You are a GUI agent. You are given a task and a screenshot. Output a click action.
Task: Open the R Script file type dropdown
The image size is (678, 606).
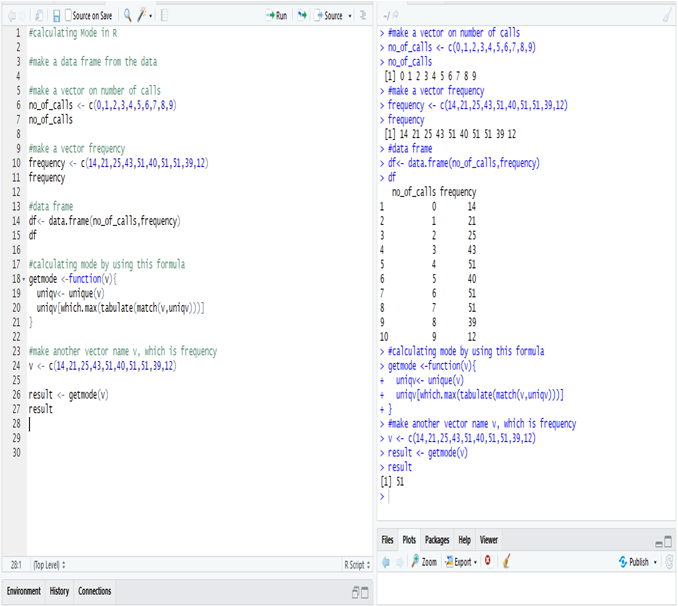tap(357, 564)
